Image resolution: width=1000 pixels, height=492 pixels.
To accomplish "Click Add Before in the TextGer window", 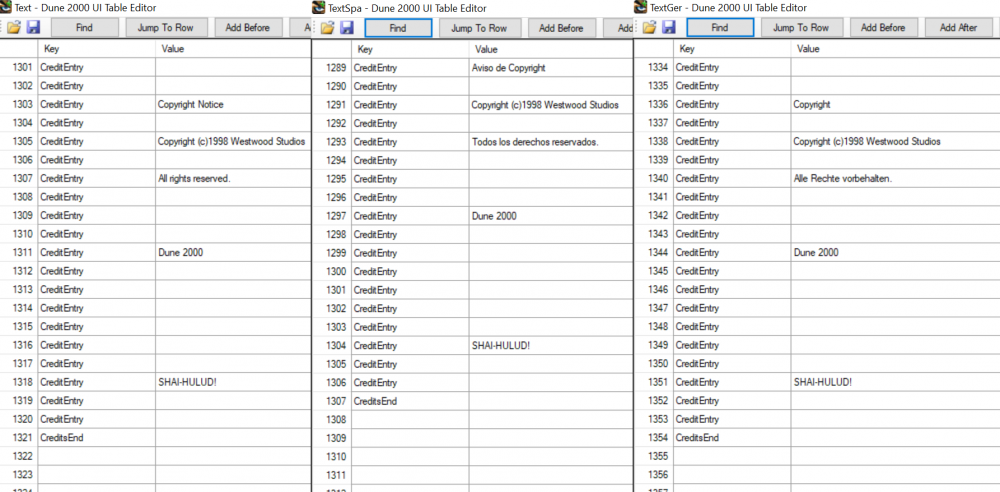I will (x=883, y=28).
